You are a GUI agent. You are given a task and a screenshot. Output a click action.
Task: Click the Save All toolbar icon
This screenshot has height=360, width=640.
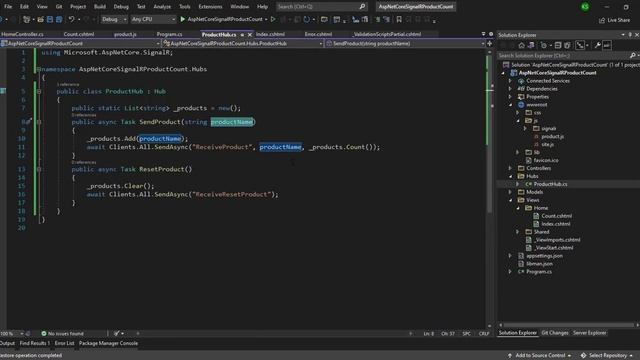(x=59, y=19)
